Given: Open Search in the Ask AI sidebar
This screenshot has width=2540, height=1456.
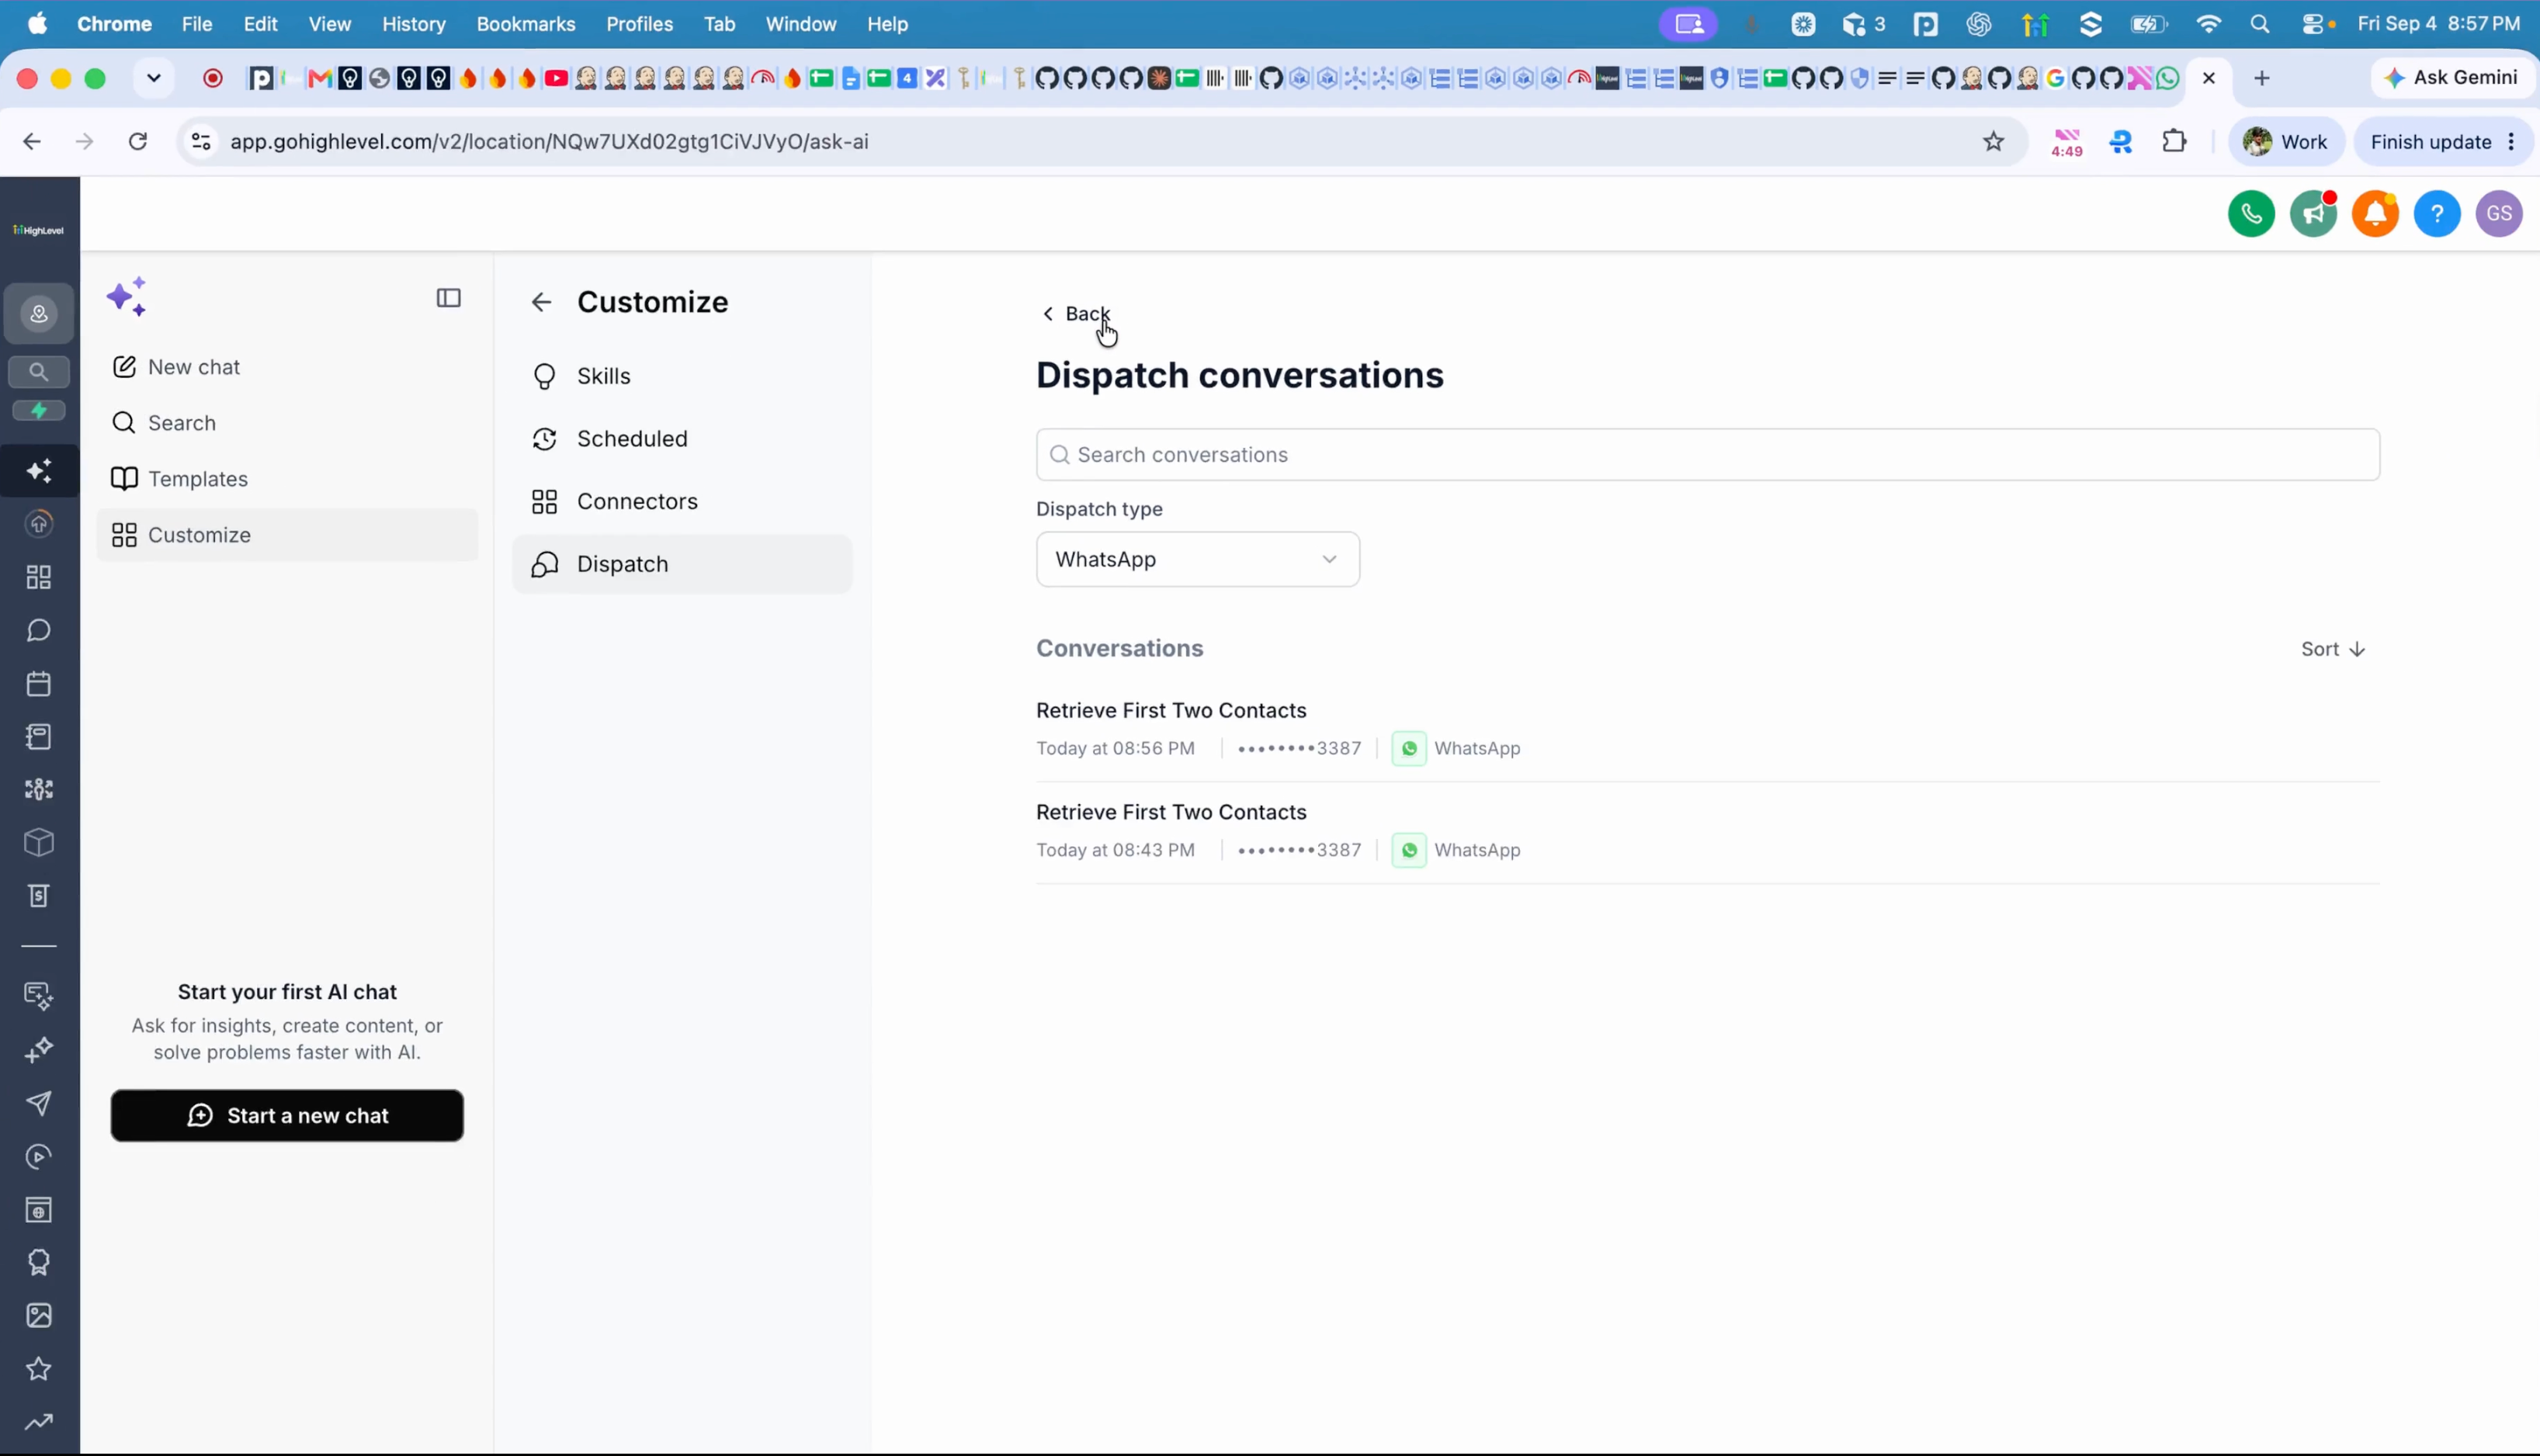Looking at the screenshot, I should [287, 423].
